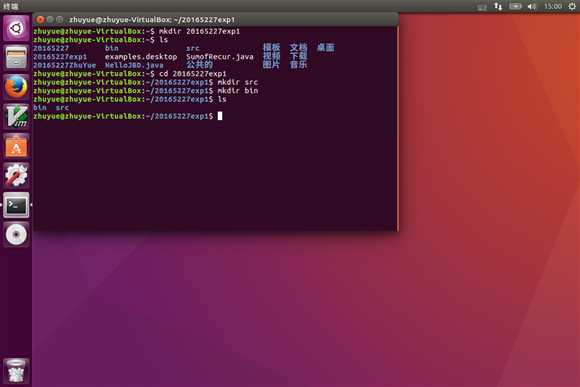Click the 视频 folder name
This screenshot has height=387, width=580.
271,56
